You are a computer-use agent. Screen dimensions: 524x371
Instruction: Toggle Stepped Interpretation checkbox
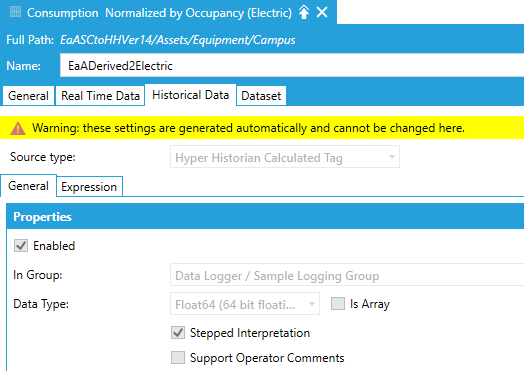click(178, 333)
